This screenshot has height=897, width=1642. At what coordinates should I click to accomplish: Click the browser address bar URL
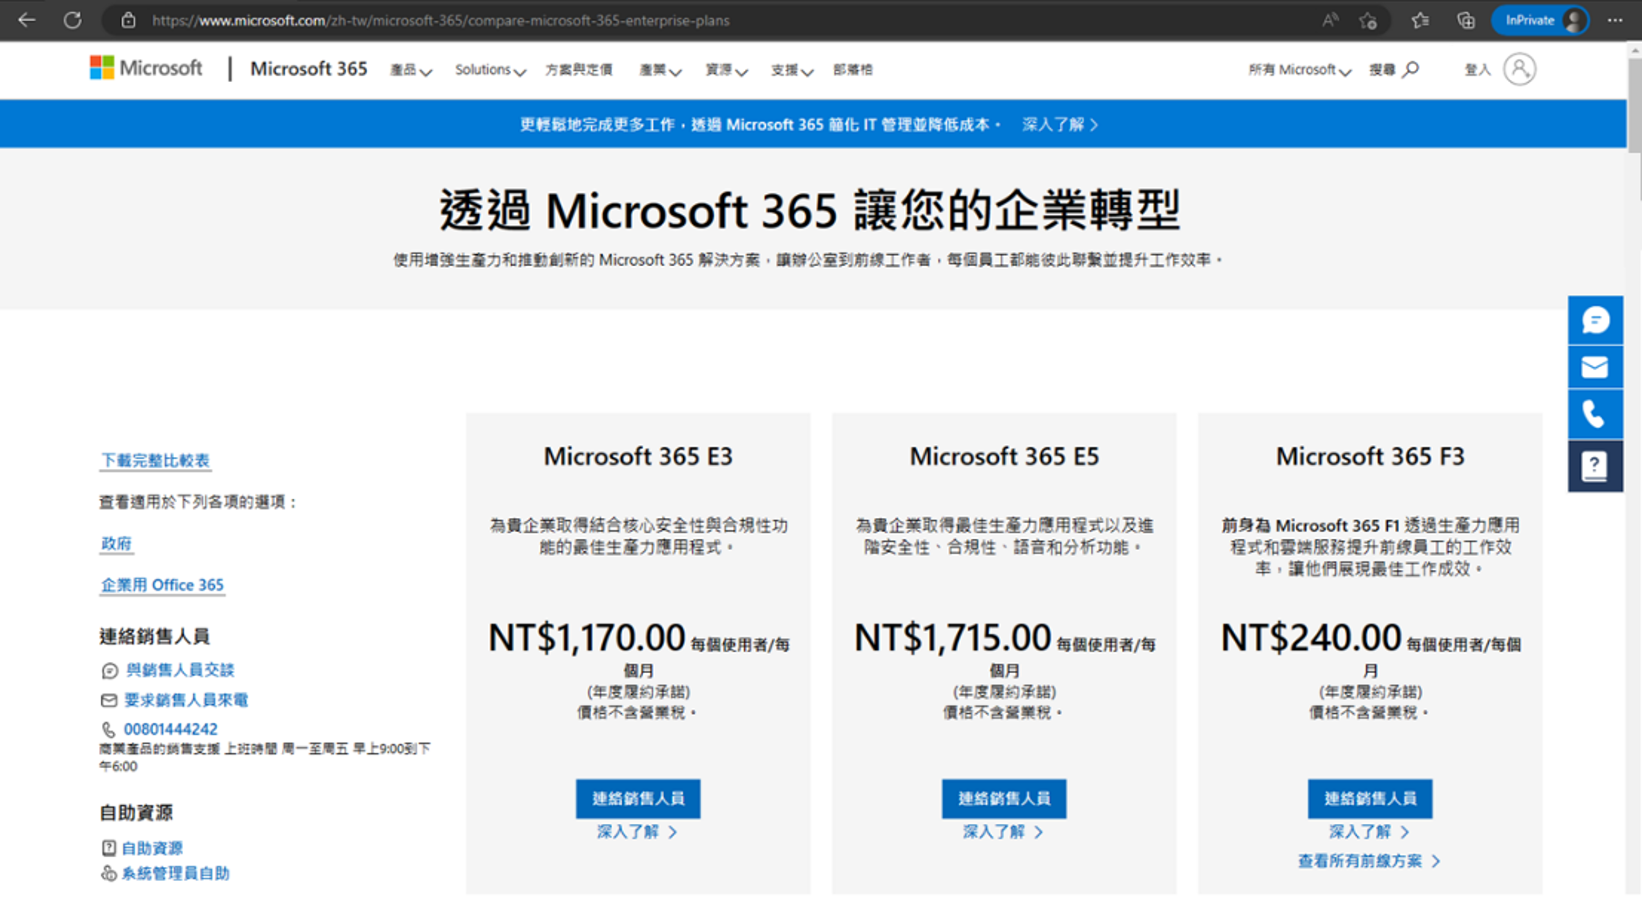[440, 20]
